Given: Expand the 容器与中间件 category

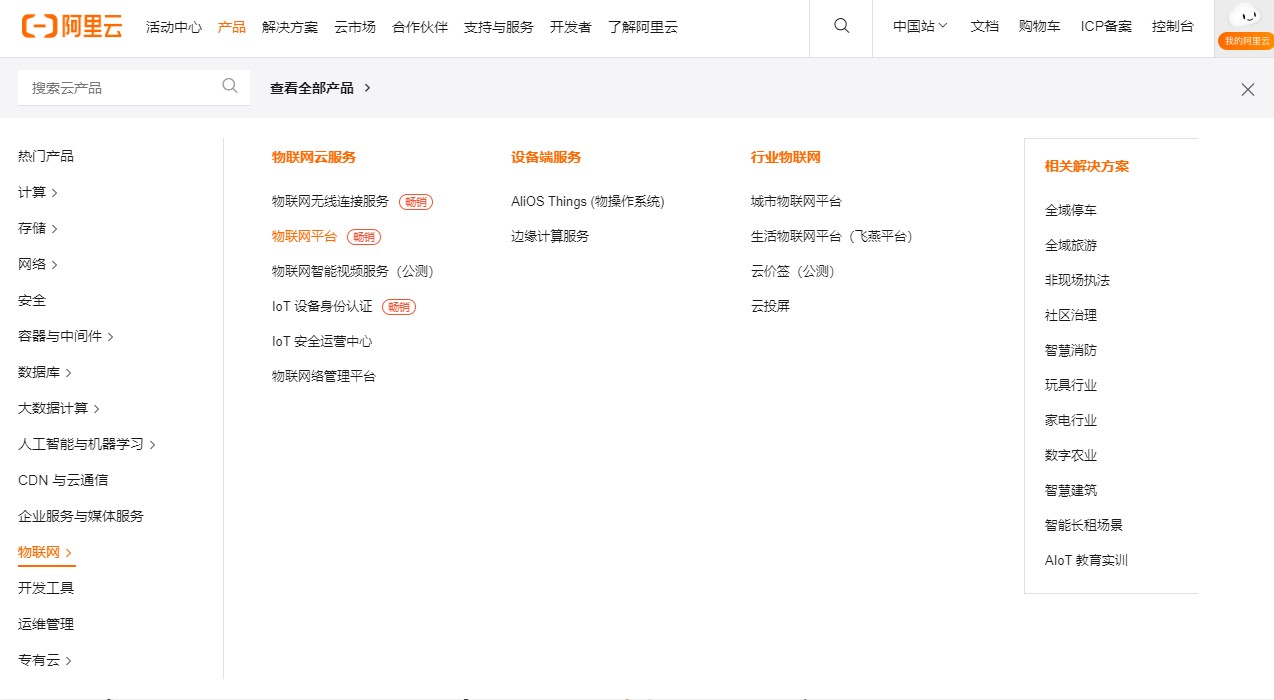Looking at the screenshot, I should point(66,336).
